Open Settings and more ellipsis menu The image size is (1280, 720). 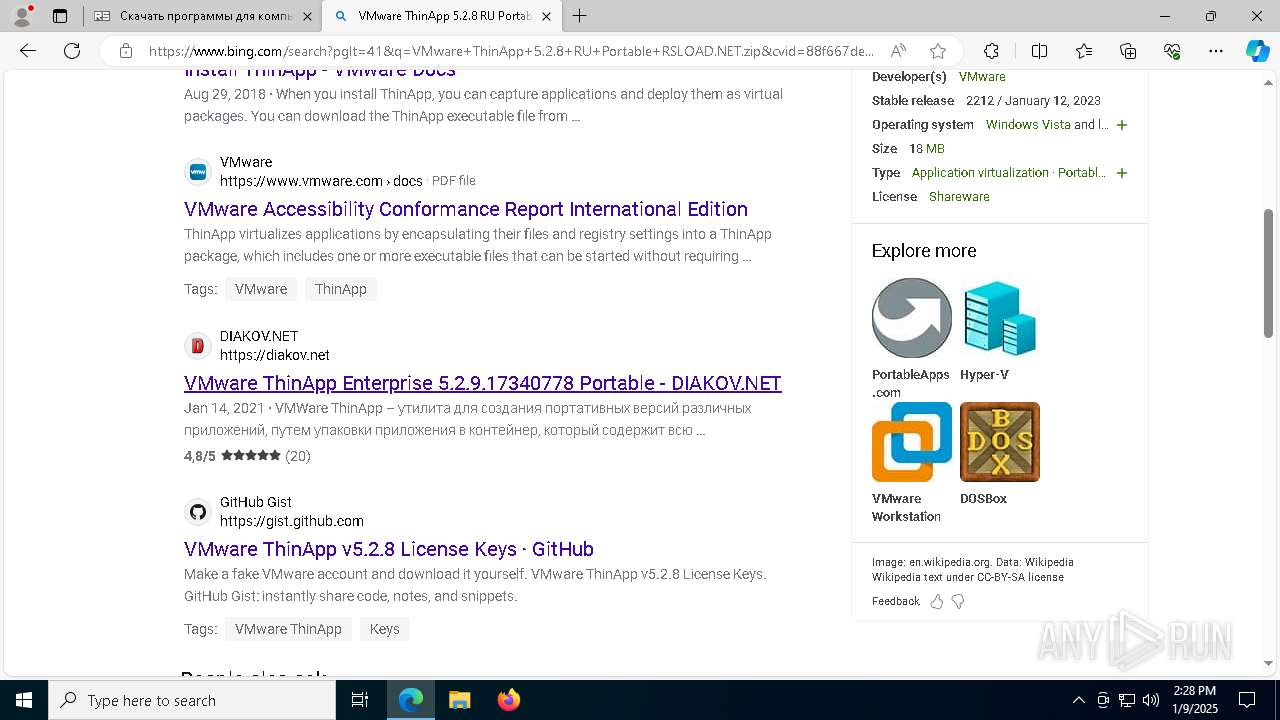click(1216, 51)
